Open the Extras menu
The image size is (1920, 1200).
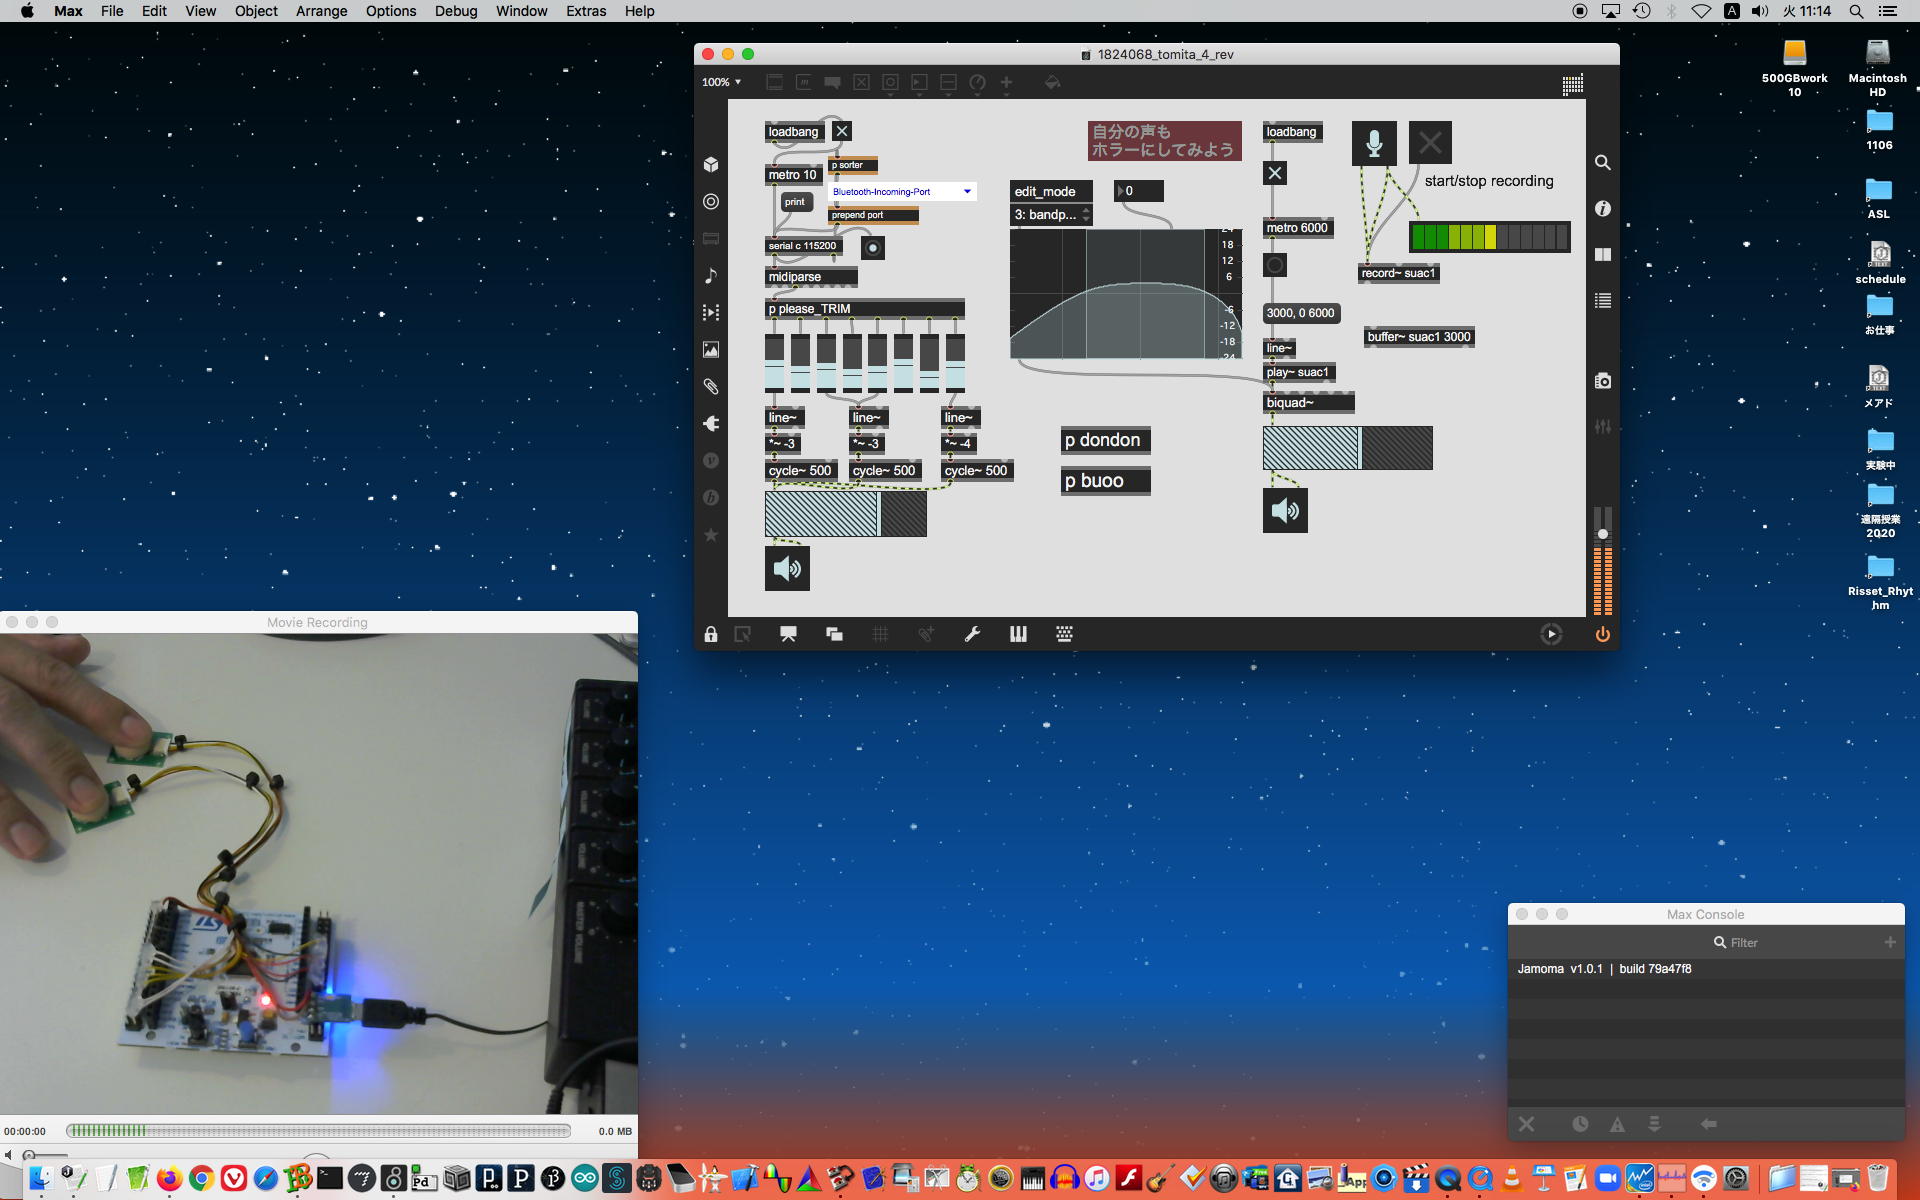click(585, 11)
